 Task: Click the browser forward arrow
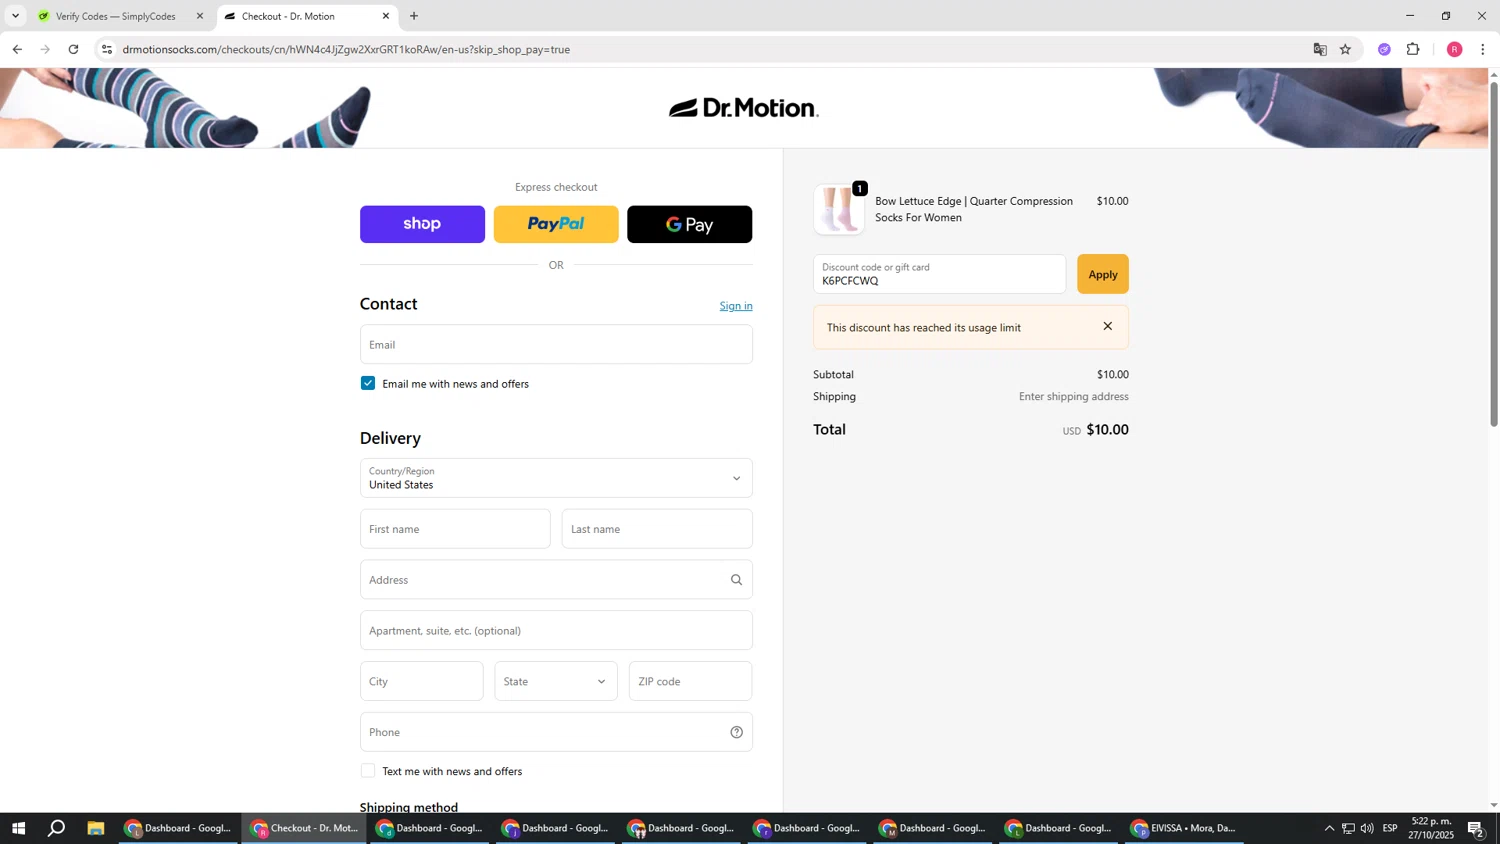[x=45, y=49]
